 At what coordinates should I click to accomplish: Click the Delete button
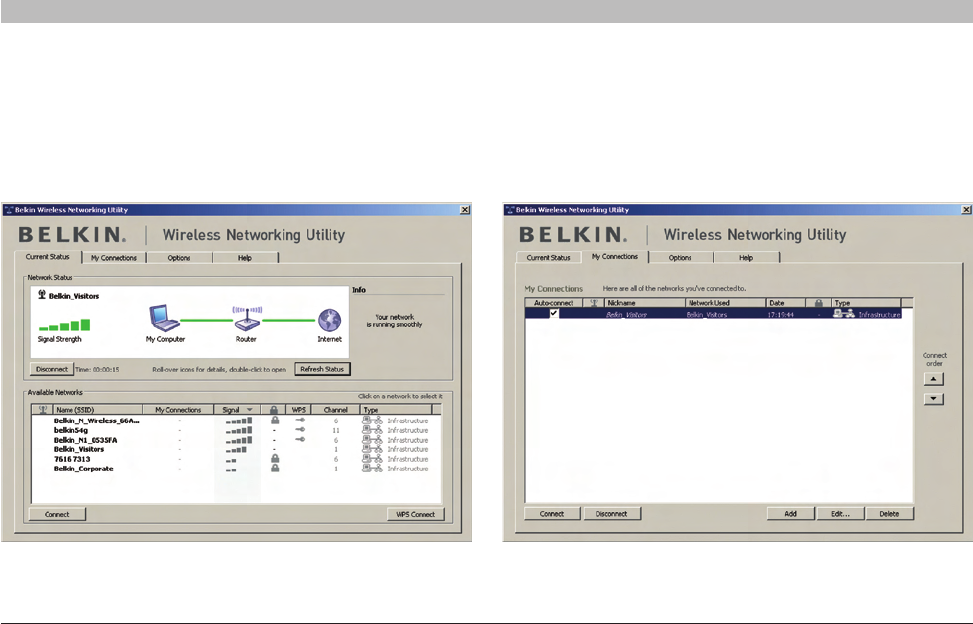pos(889,514)
